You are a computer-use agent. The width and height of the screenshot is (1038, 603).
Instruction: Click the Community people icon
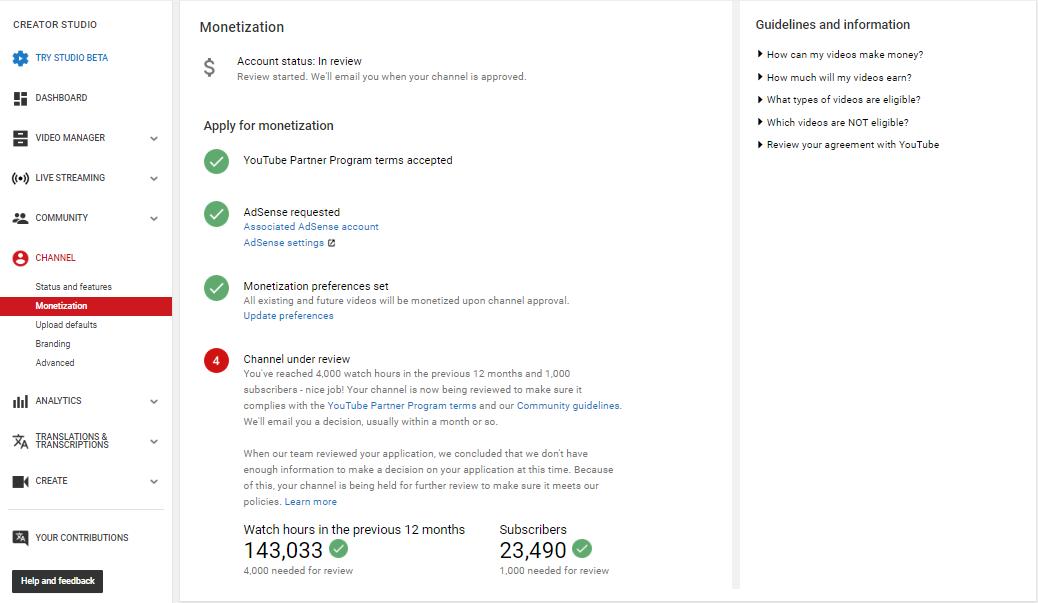click(21, 218)
